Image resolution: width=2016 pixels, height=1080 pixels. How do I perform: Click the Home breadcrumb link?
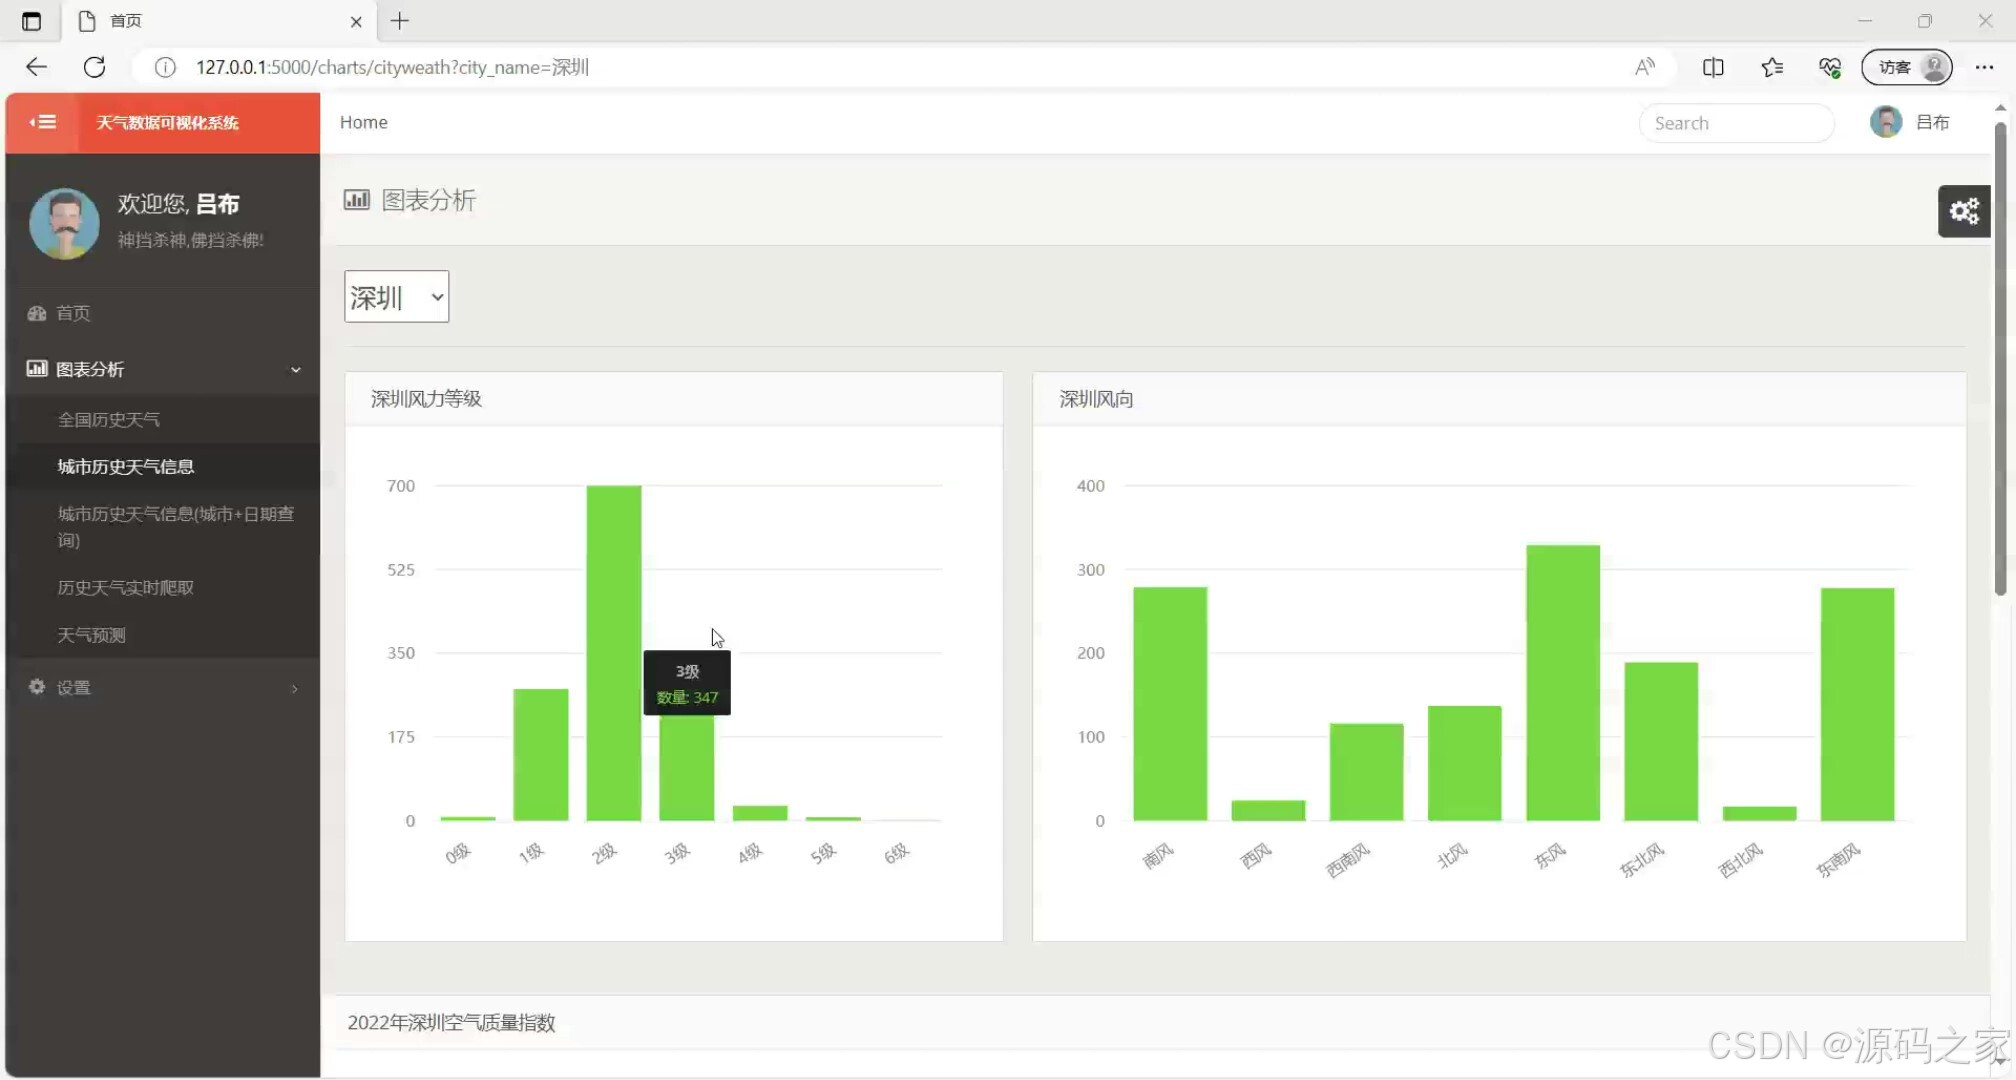(x=363, y=122)
